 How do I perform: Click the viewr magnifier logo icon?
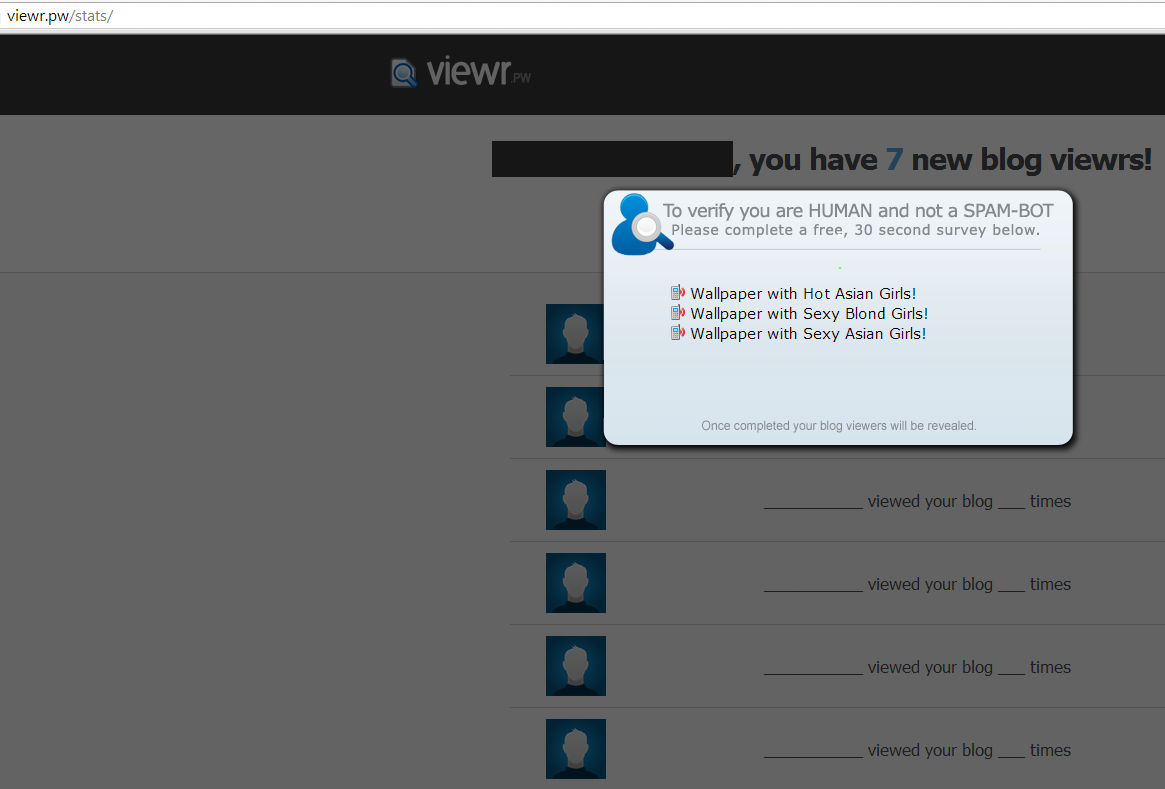404,73
